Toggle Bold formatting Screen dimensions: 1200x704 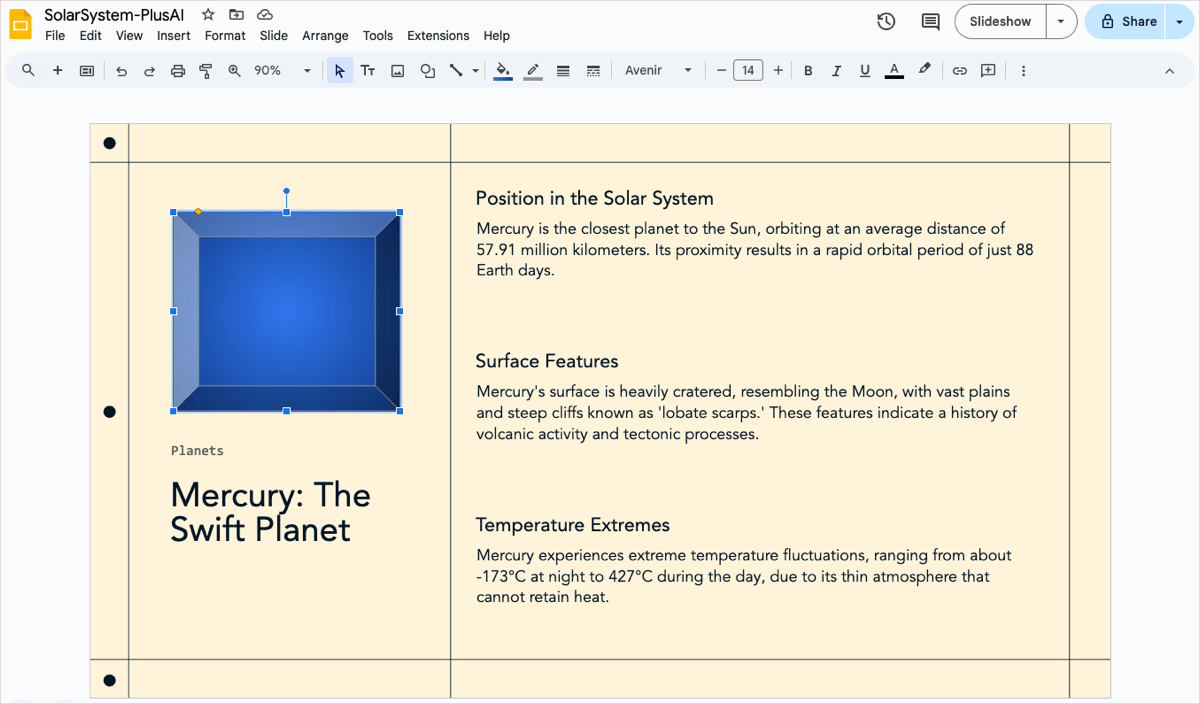808,71
